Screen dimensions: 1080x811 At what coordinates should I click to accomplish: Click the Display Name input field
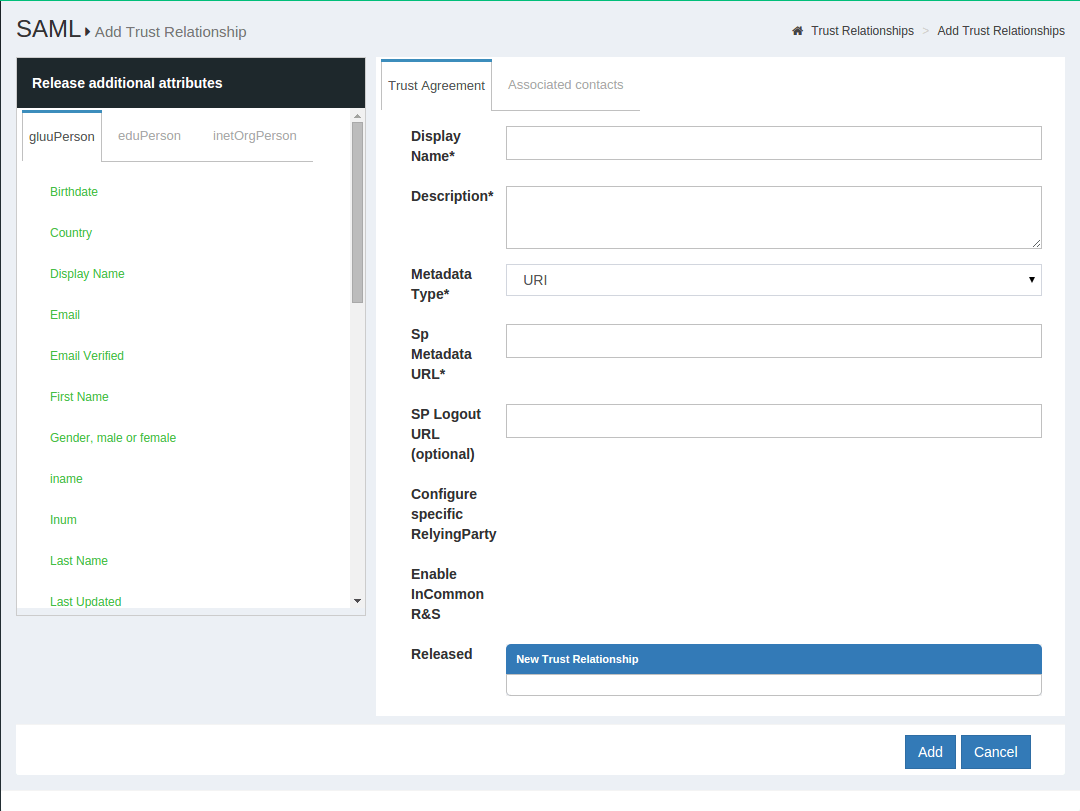(773, 143)
